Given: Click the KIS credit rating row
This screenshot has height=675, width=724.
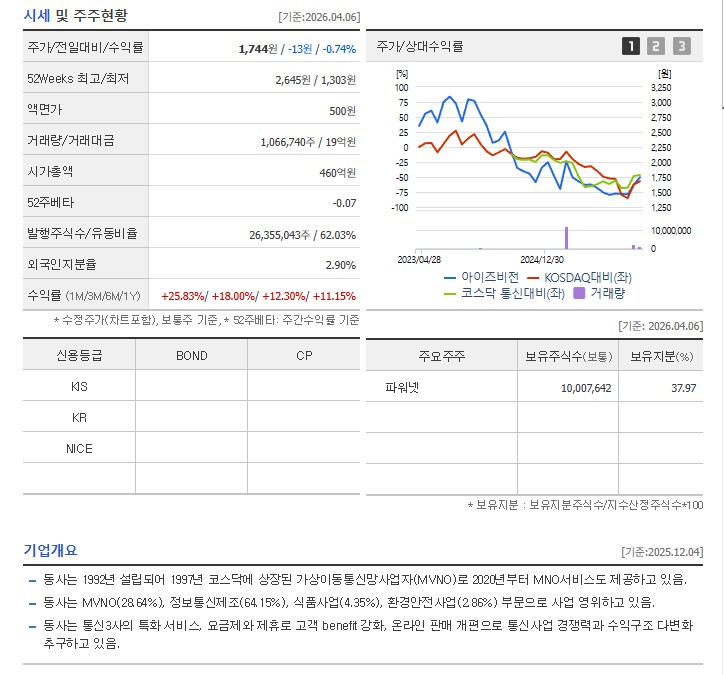Looking at the screenshot, I should (x=191, y=386).
